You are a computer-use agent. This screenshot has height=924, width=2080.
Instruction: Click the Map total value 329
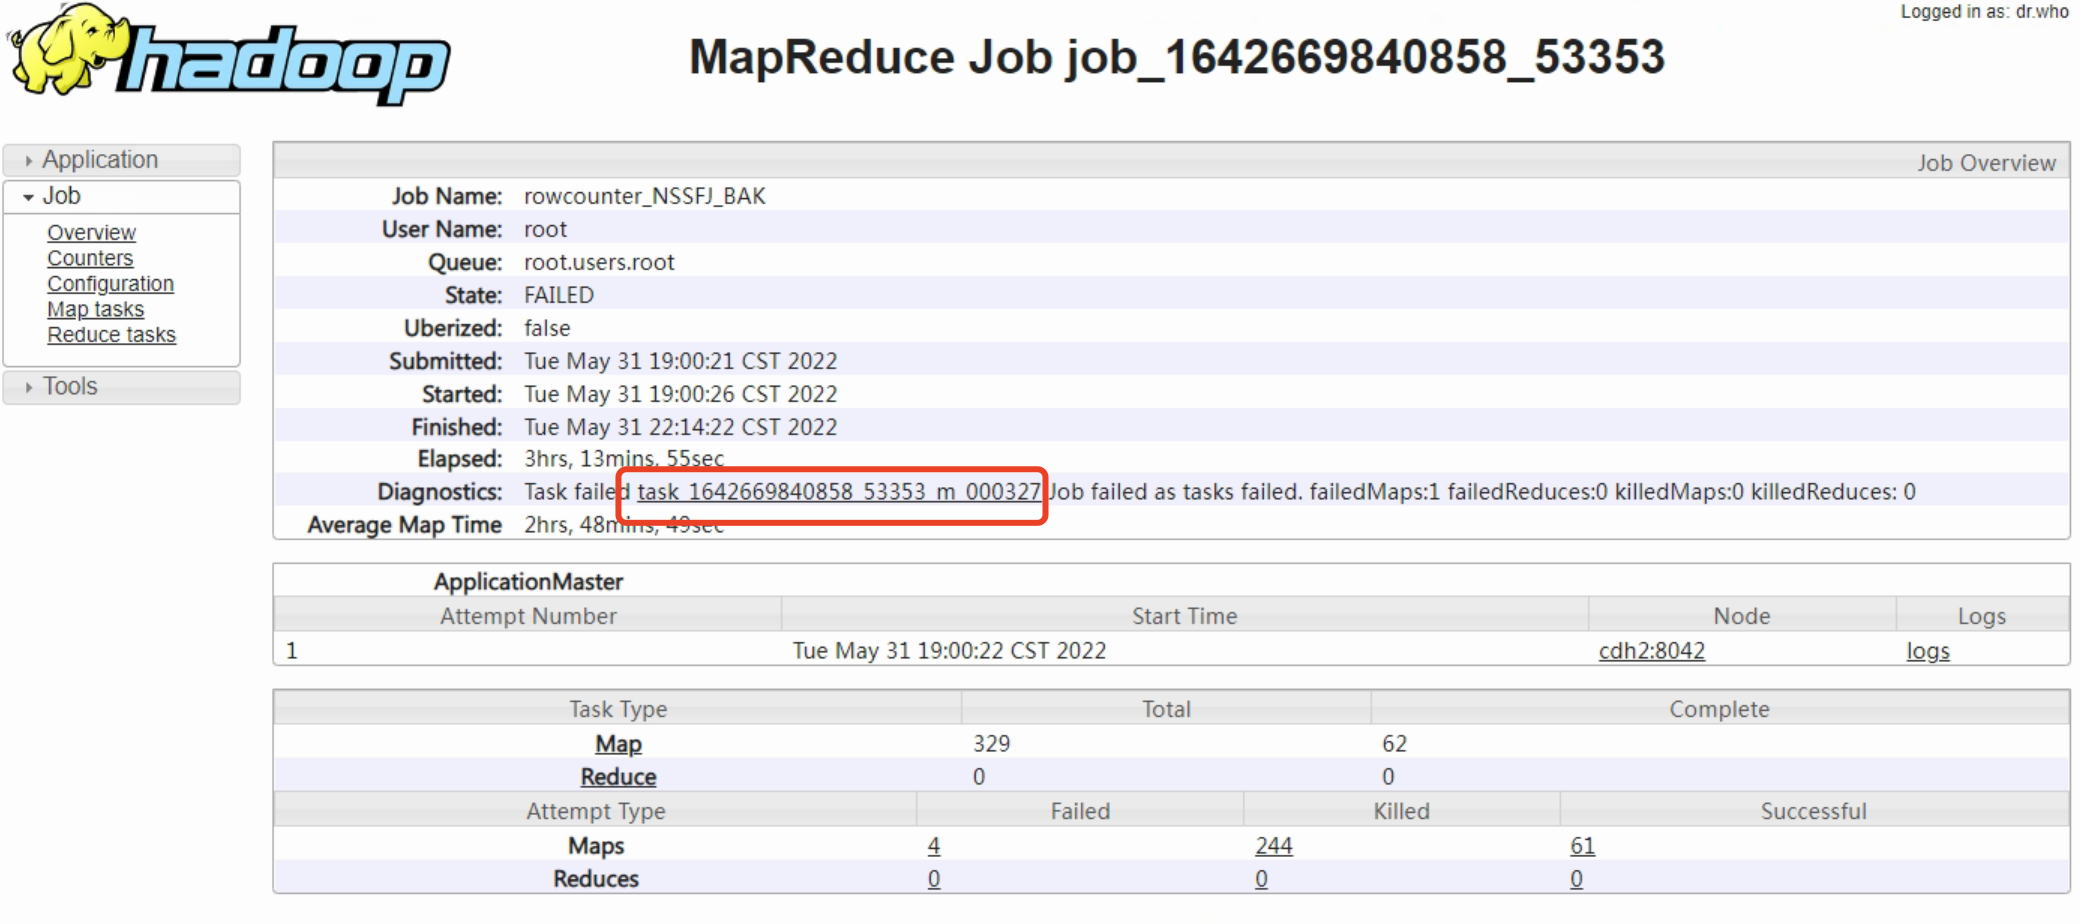pyautogui.click(x=991, y=744)
